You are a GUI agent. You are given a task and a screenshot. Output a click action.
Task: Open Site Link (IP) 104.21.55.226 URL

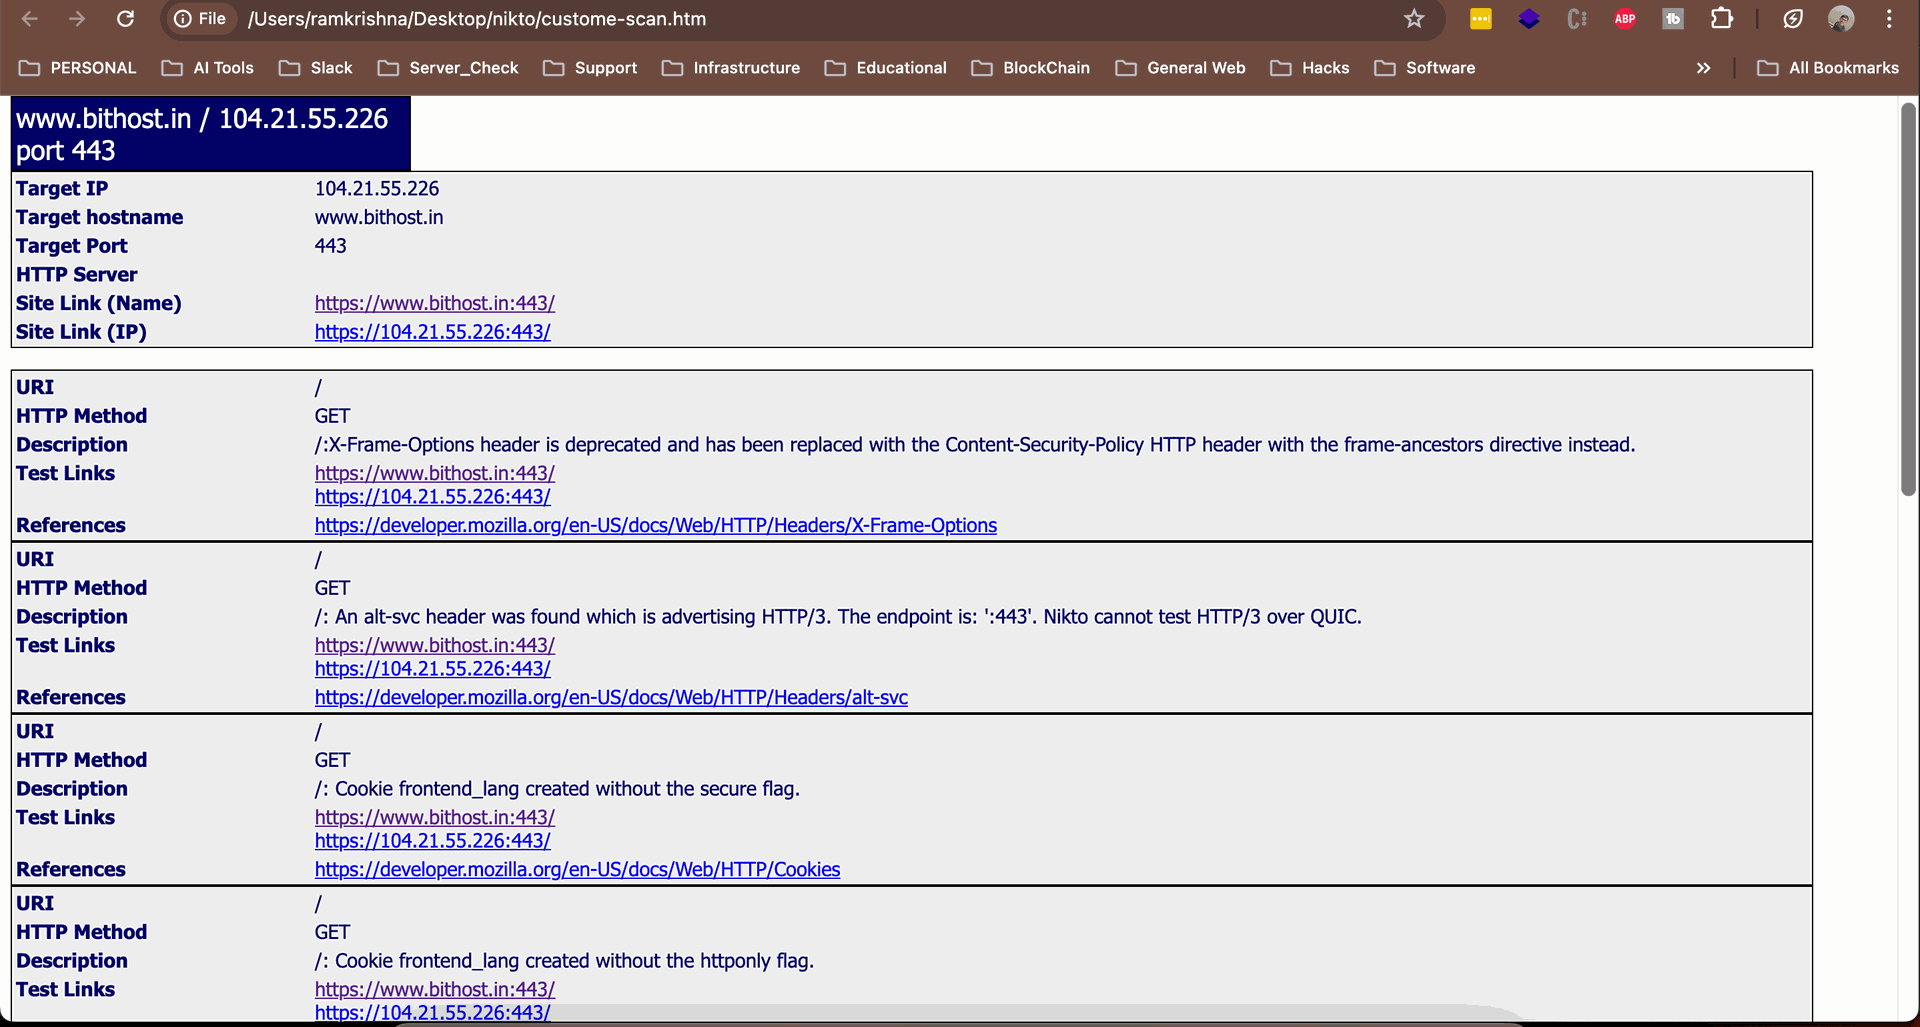[x=433, y=332]
